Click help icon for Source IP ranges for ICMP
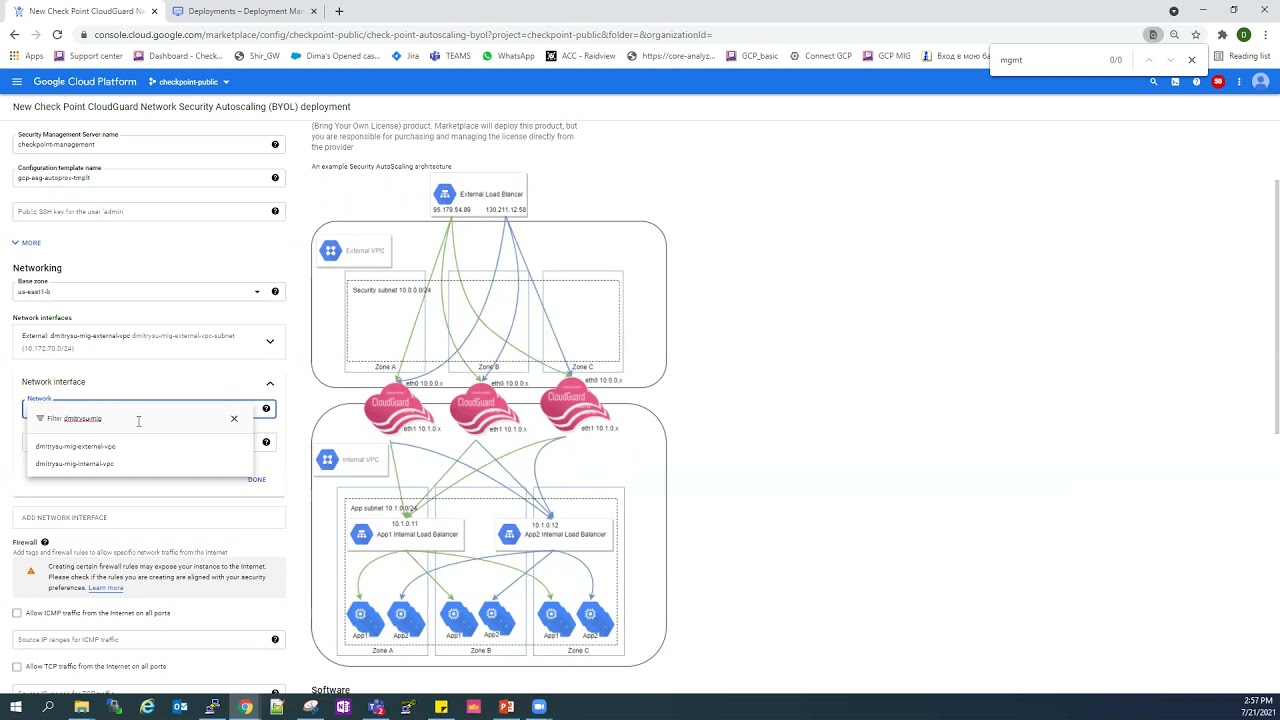This screenshot has height=720, width=1280. coord(275,639)
